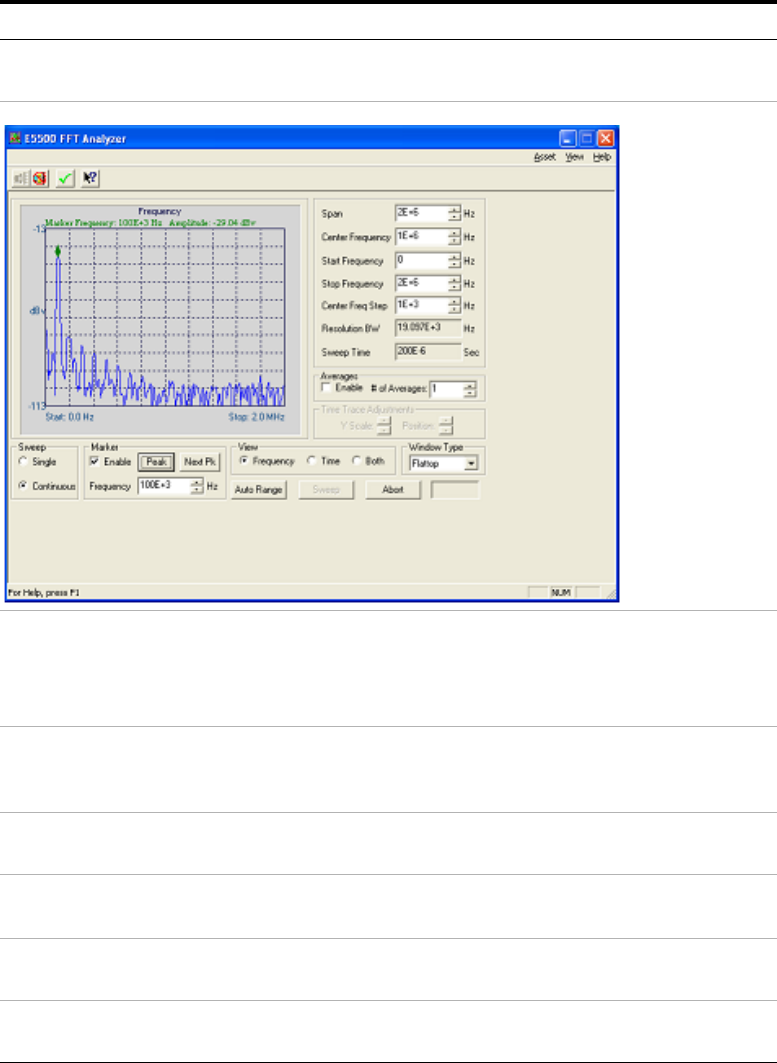Image resolution: width=777 pixels, height=1063 pixels.
Task: Click 'For Help, press F1' status text
Action: (x=43, y=593)
